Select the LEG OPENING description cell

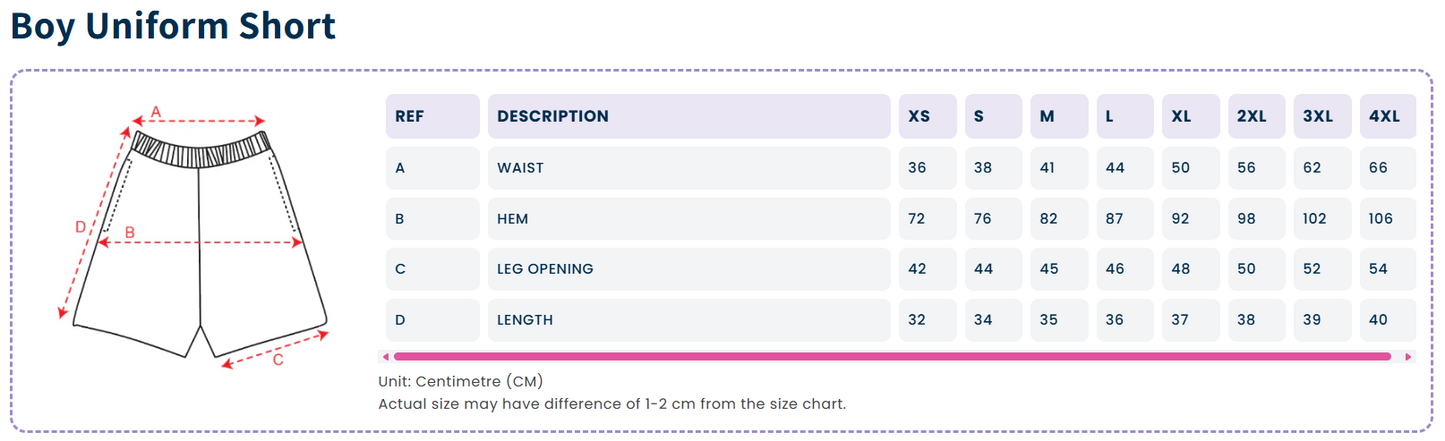point(689,269)
